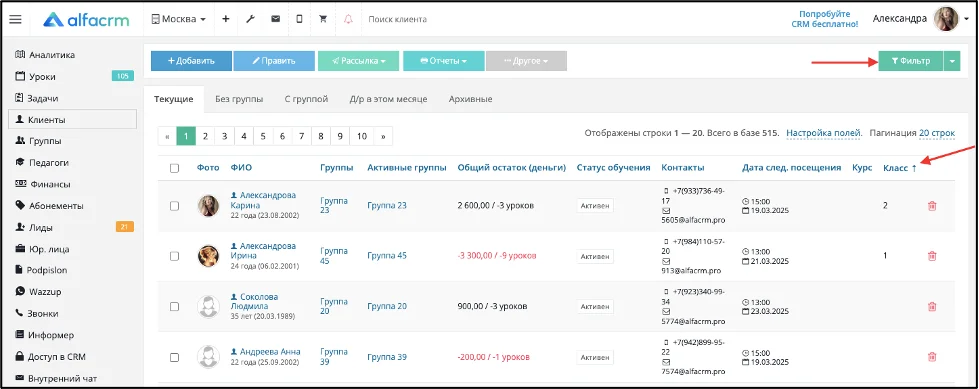Switch to the С группой tab
The height and width of the screenshot is (389, 979).
point(306,99)
